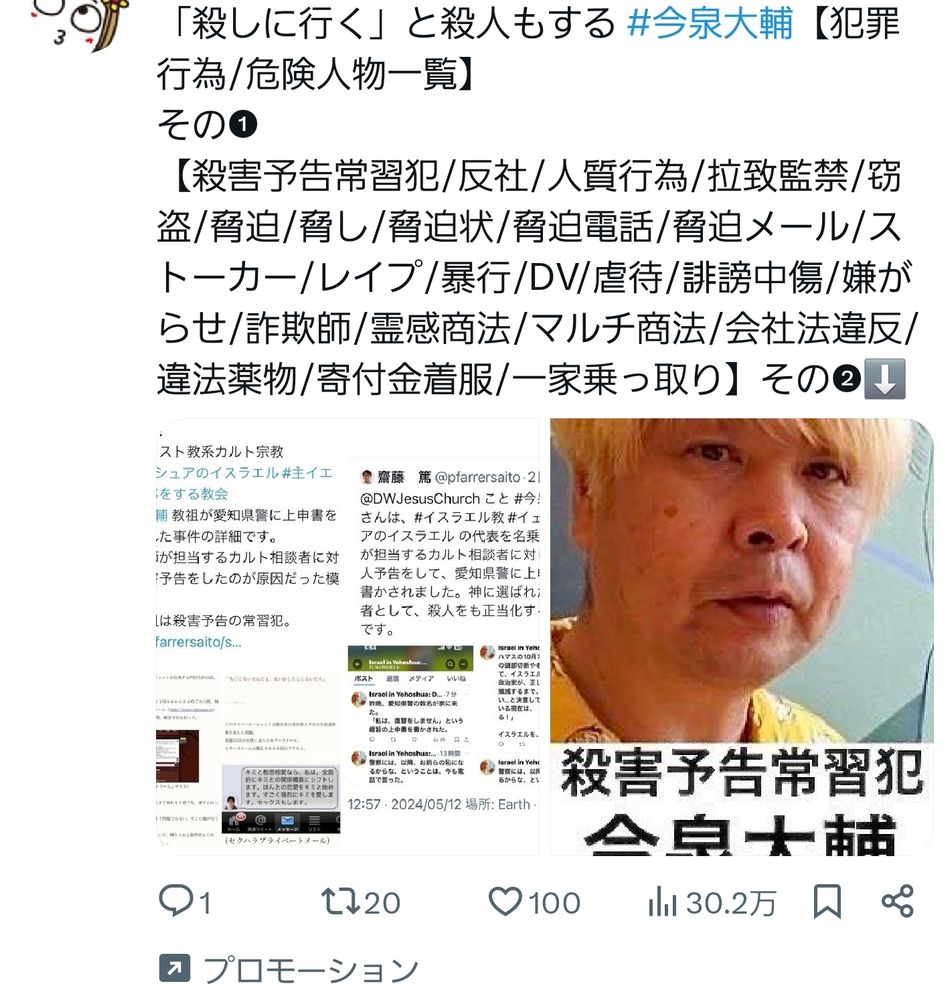Screen dimensions: 952x1000
Task: Click the reply count 1
Action: [205, 903]
